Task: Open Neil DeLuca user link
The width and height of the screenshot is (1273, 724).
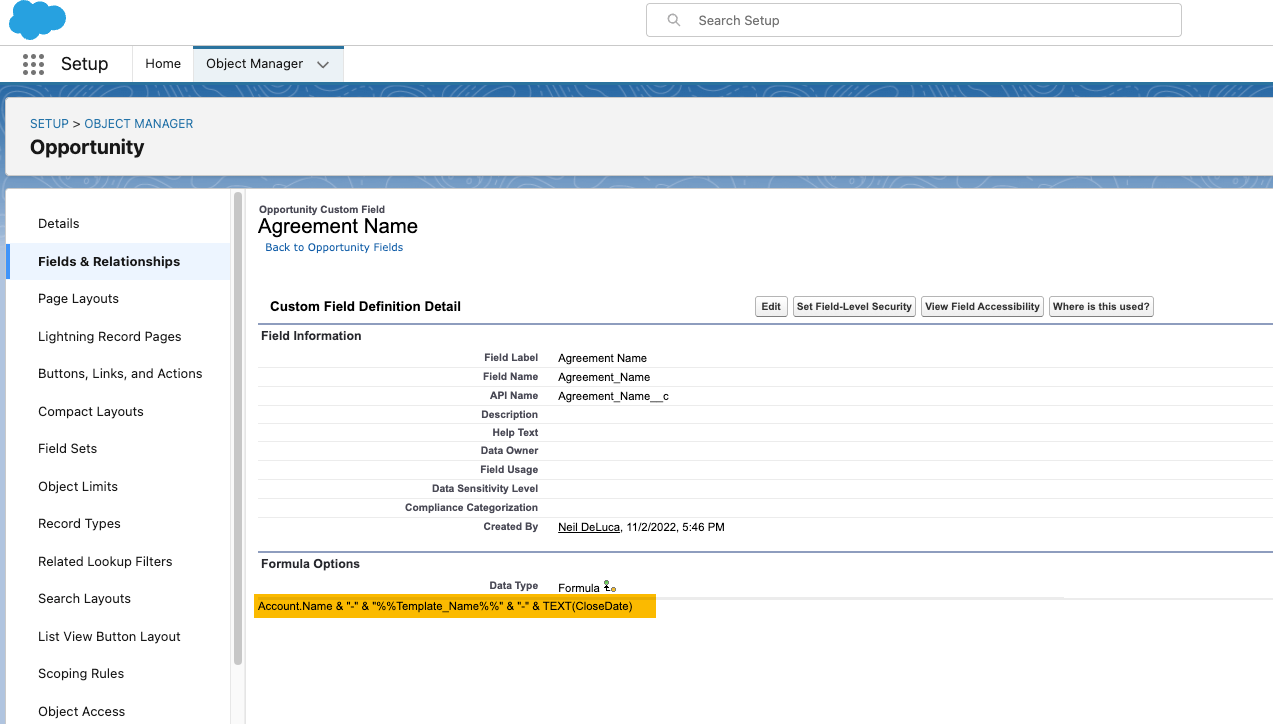Action: (x=589, y=527)
